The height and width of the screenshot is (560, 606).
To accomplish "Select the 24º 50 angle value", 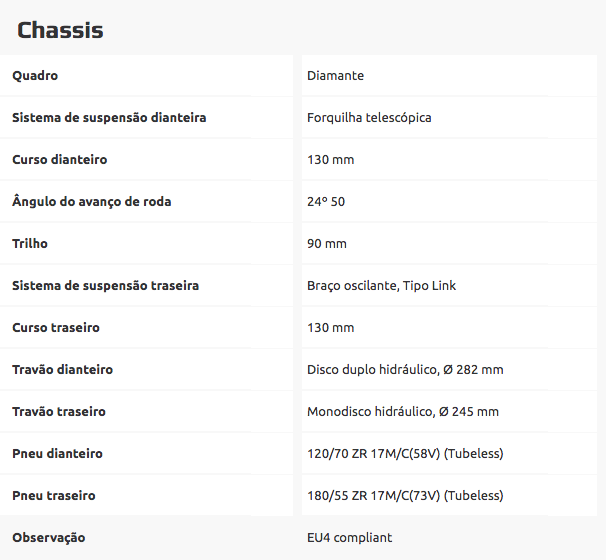I will (x=326, y=202).
